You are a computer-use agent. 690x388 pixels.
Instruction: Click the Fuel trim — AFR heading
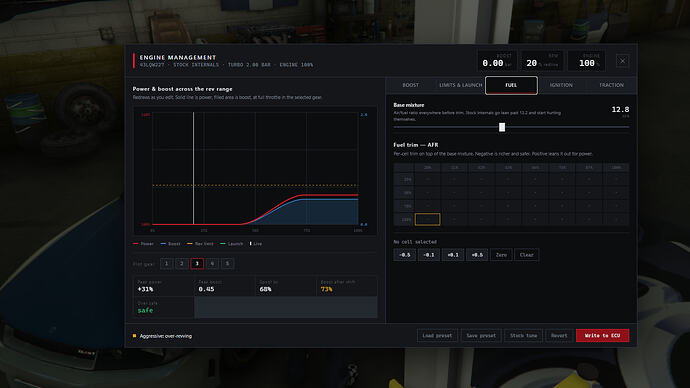point(416,145)
